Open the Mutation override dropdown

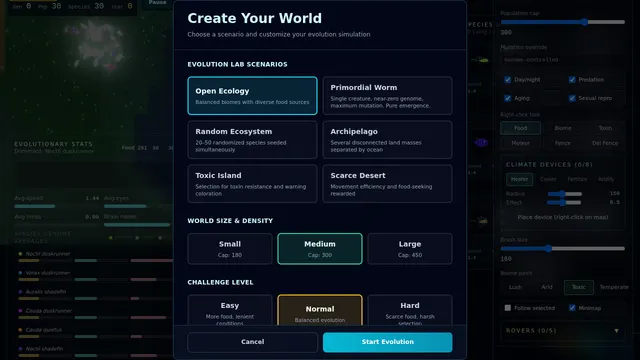(x=563, y=60)
